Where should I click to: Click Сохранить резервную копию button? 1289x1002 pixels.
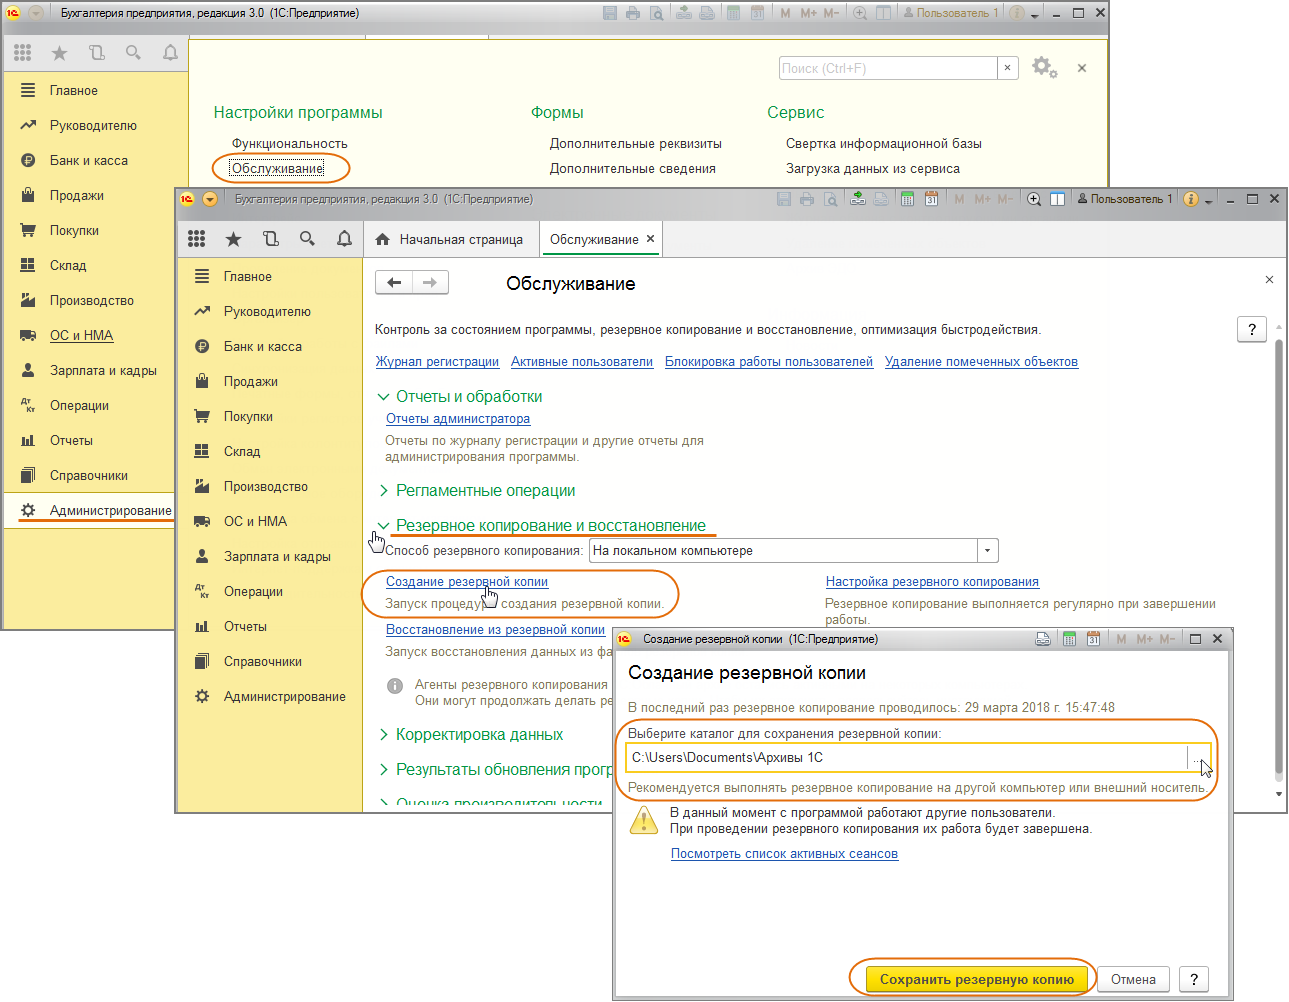[x=976, y=979]
